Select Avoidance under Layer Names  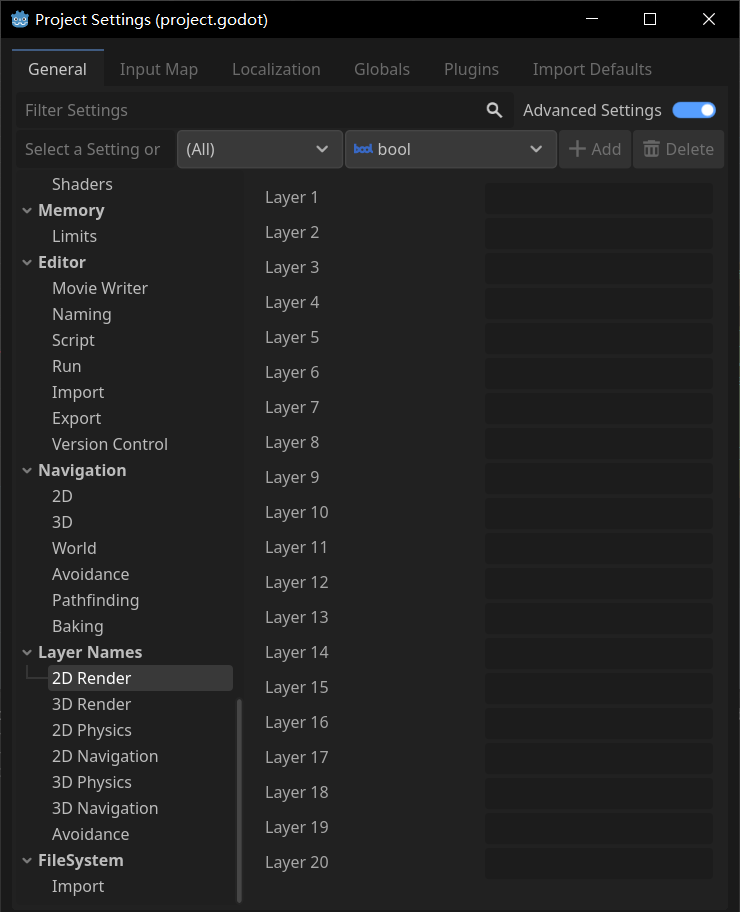pos(91,835)
